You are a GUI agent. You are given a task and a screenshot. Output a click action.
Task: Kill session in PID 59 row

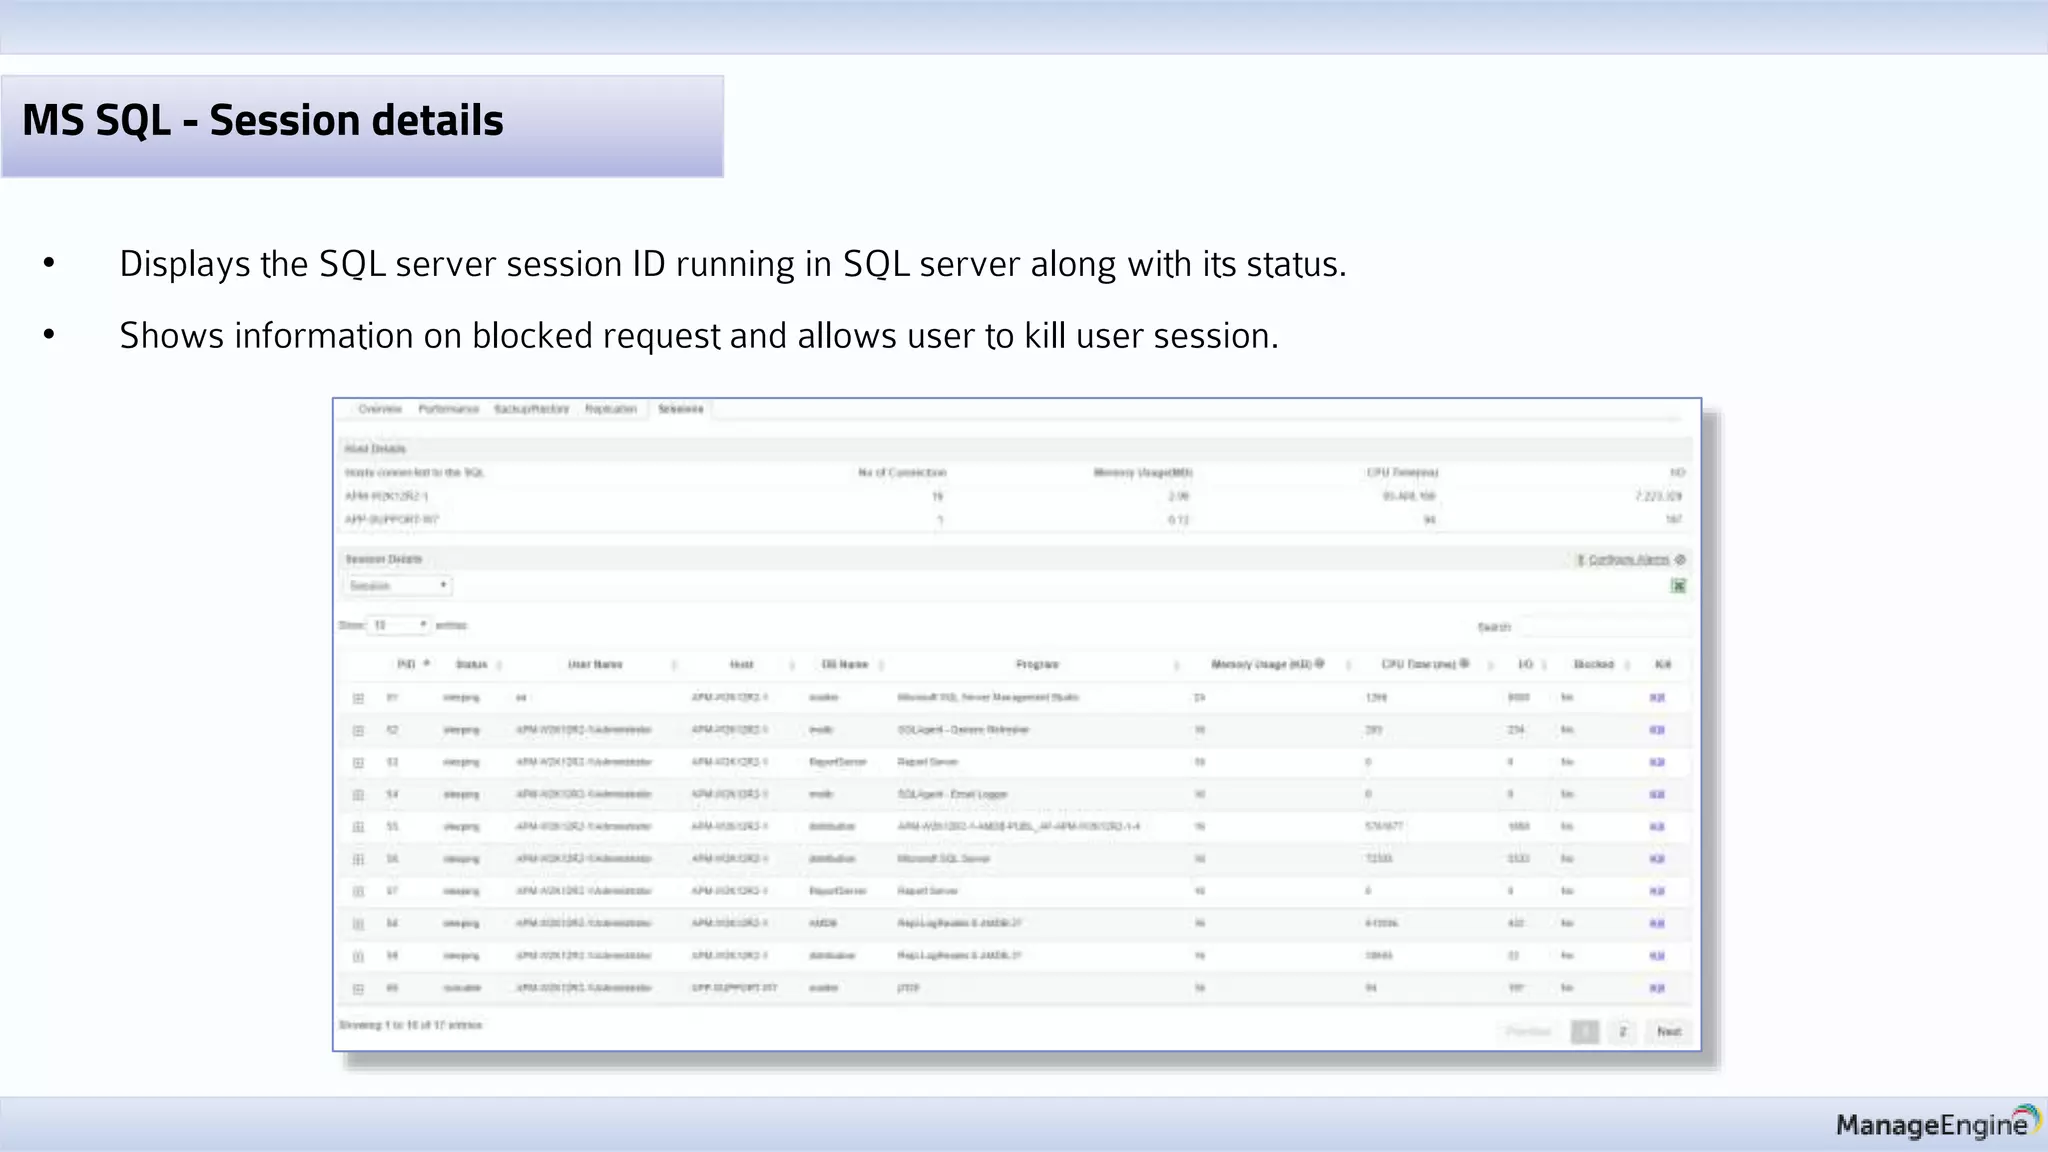1657,956
